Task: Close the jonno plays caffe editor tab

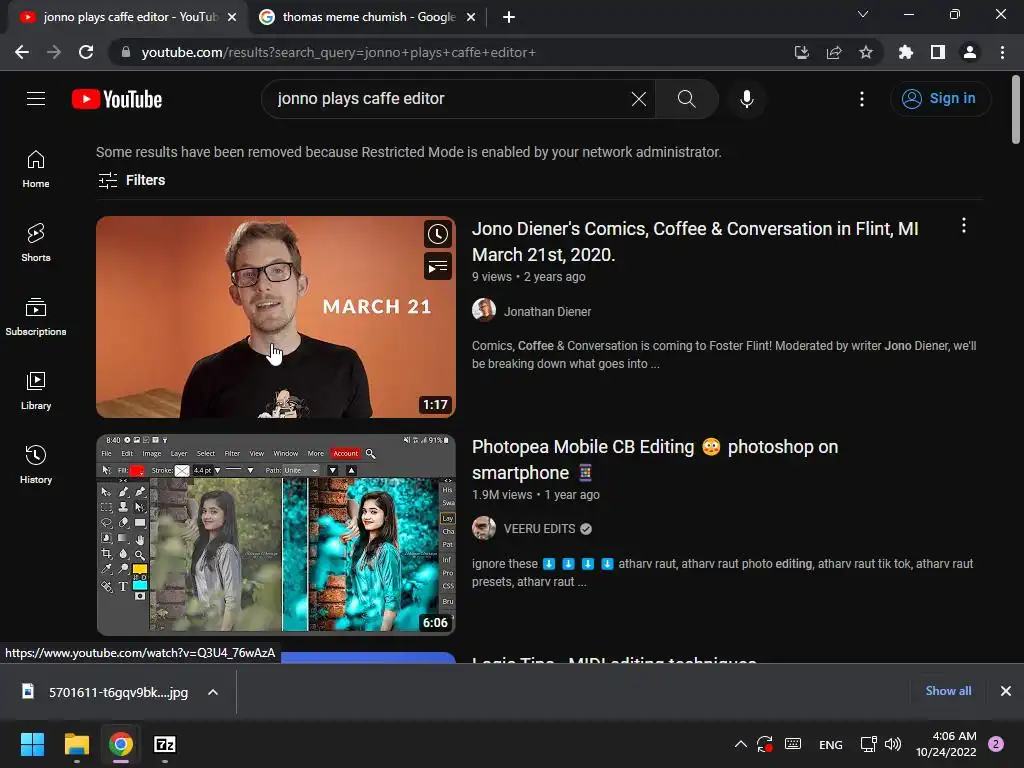Action: point(232,17)
